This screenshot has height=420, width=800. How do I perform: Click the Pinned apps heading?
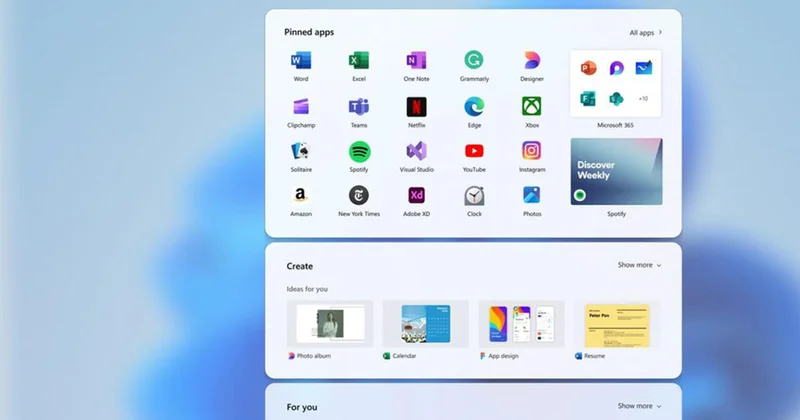pos(309,32)
